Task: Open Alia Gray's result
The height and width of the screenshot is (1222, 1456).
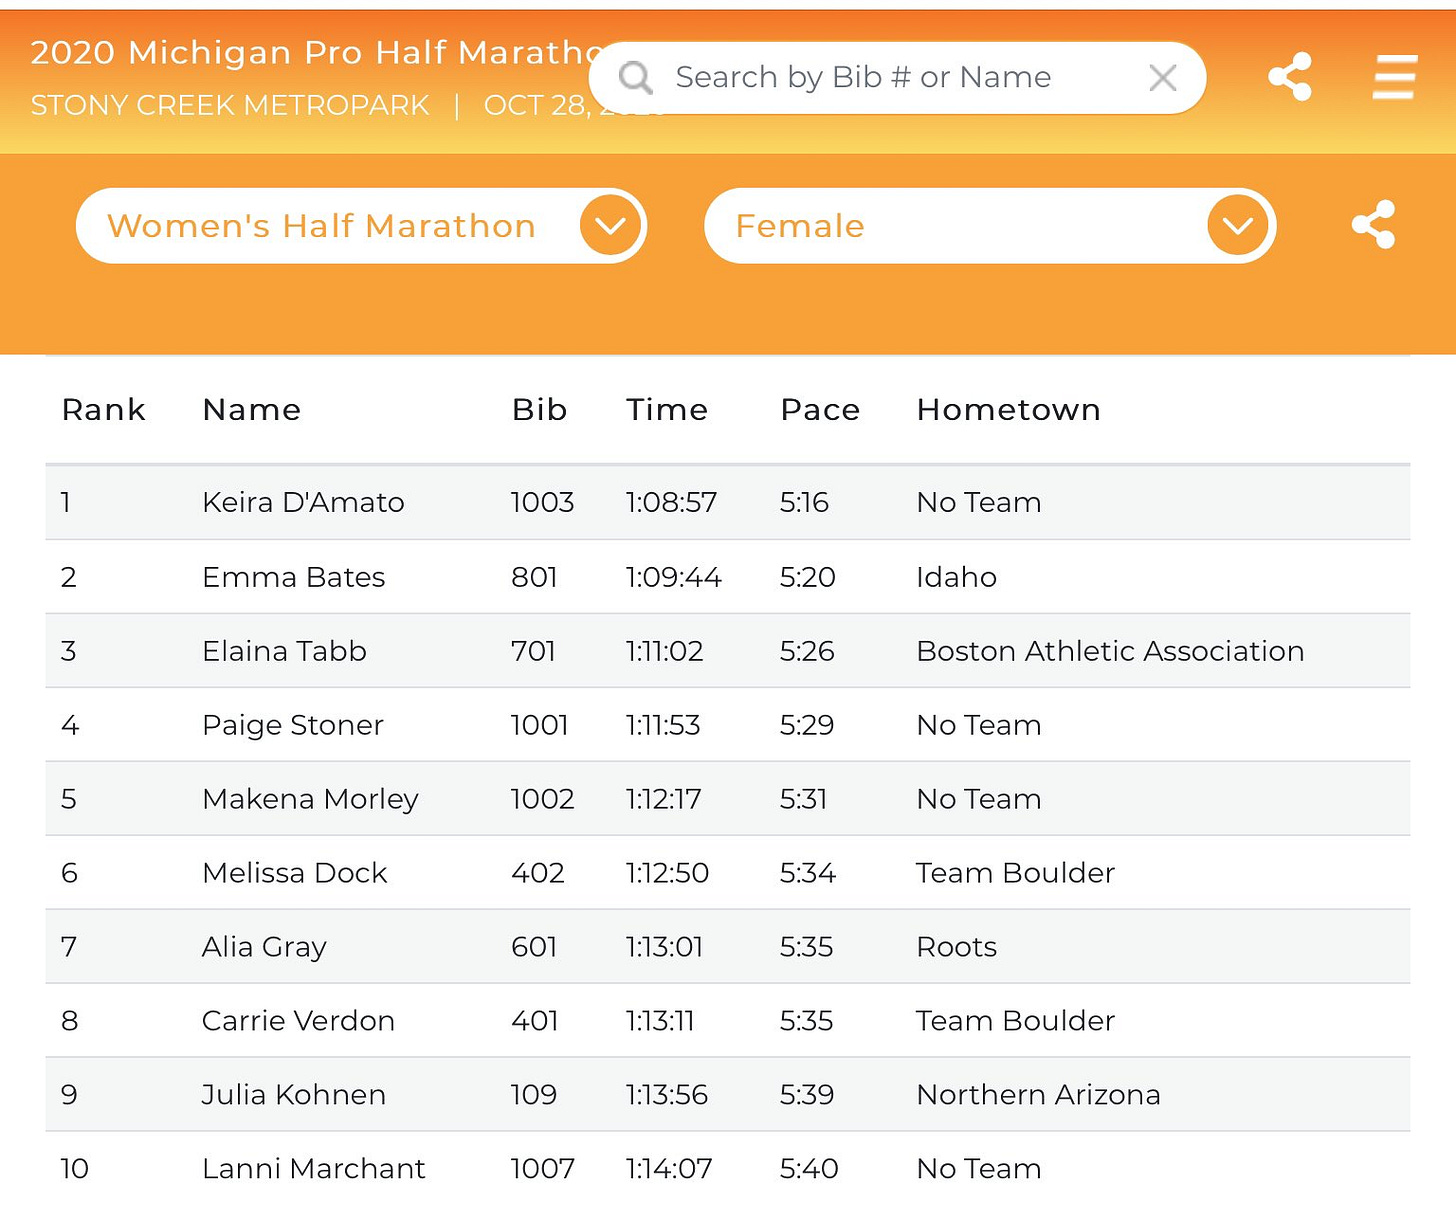Action: coord(264,947)
